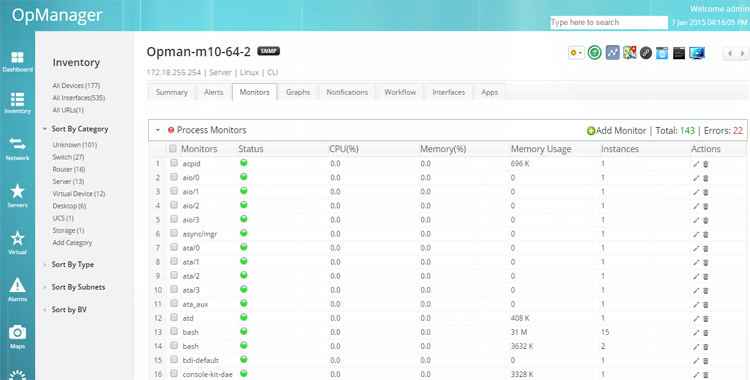Go to the previous device arrow
750x380 pixels.
coord(729,53)
